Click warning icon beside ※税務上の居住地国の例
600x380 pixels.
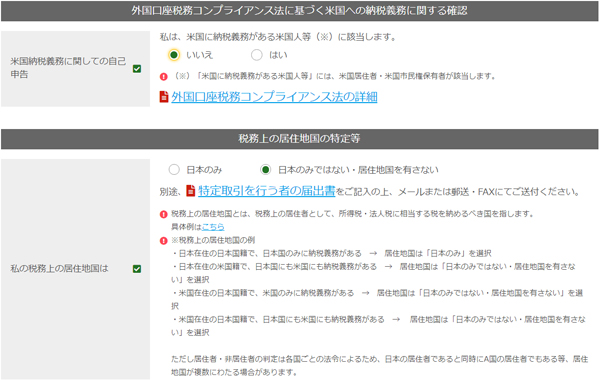pos(164,241)
